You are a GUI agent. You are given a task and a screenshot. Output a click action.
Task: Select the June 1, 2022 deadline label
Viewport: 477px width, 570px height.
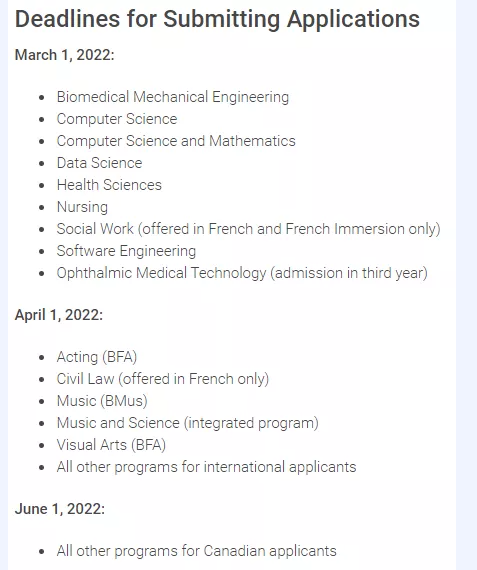60,509
